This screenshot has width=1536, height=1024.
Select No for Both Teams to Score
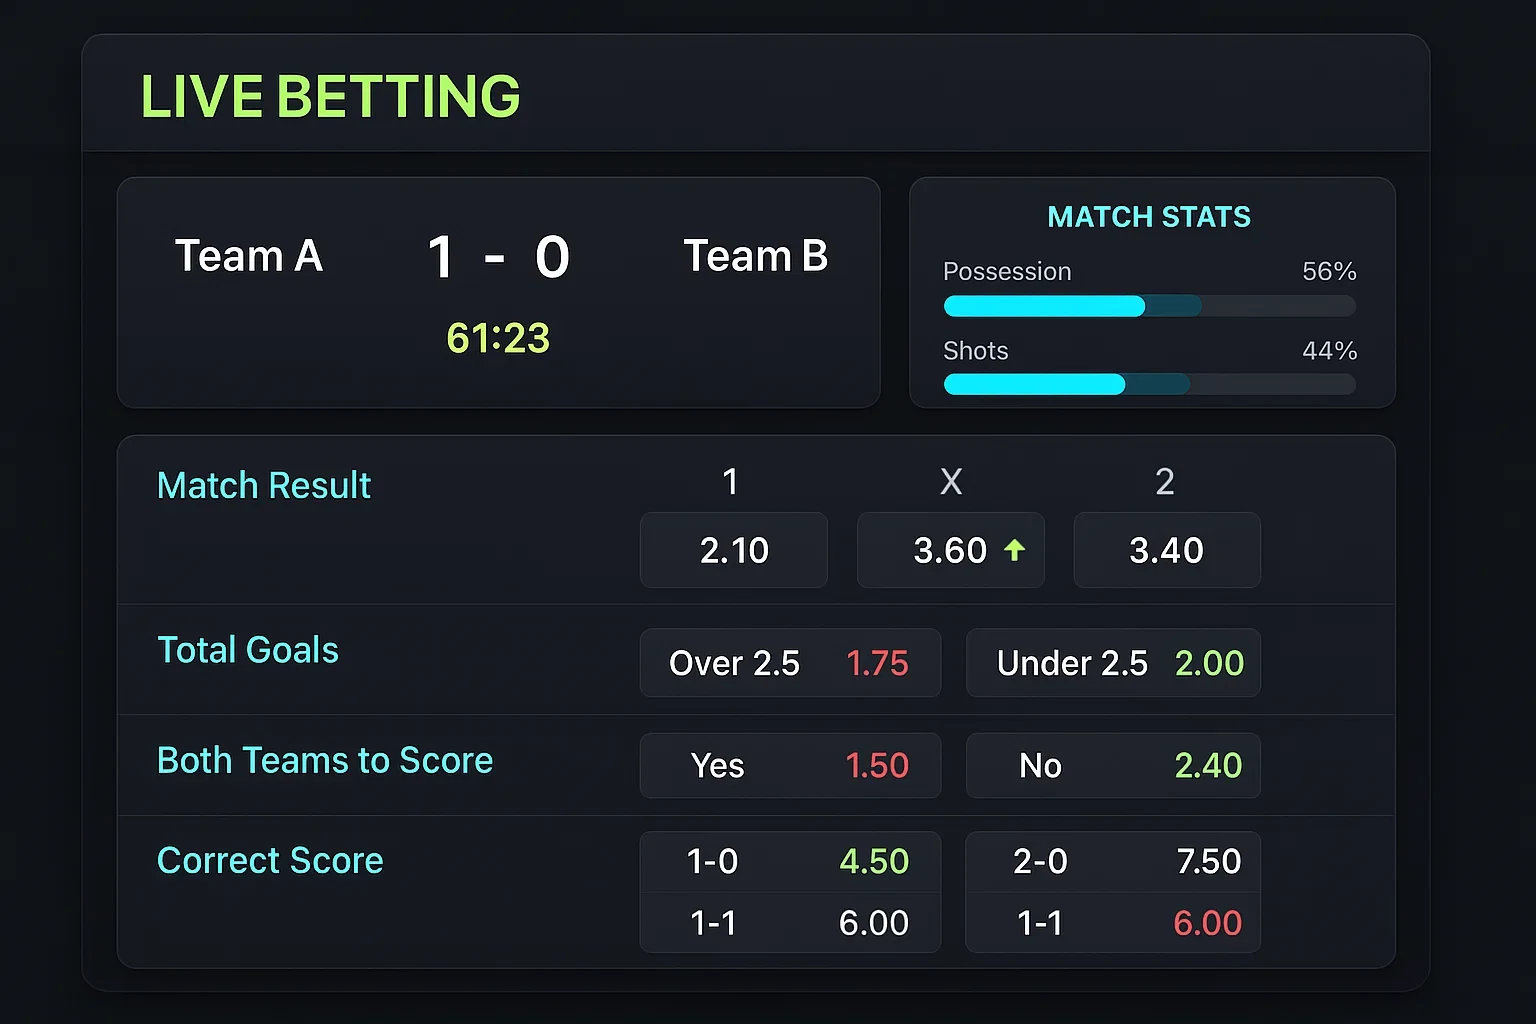1112,766
